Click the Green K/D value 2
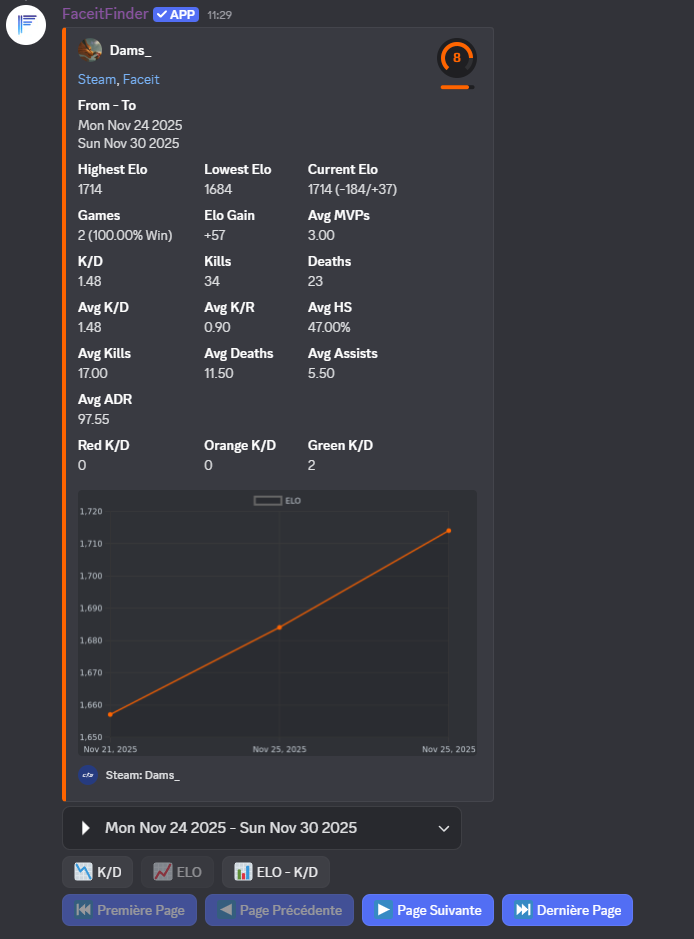 click(311, 465)
